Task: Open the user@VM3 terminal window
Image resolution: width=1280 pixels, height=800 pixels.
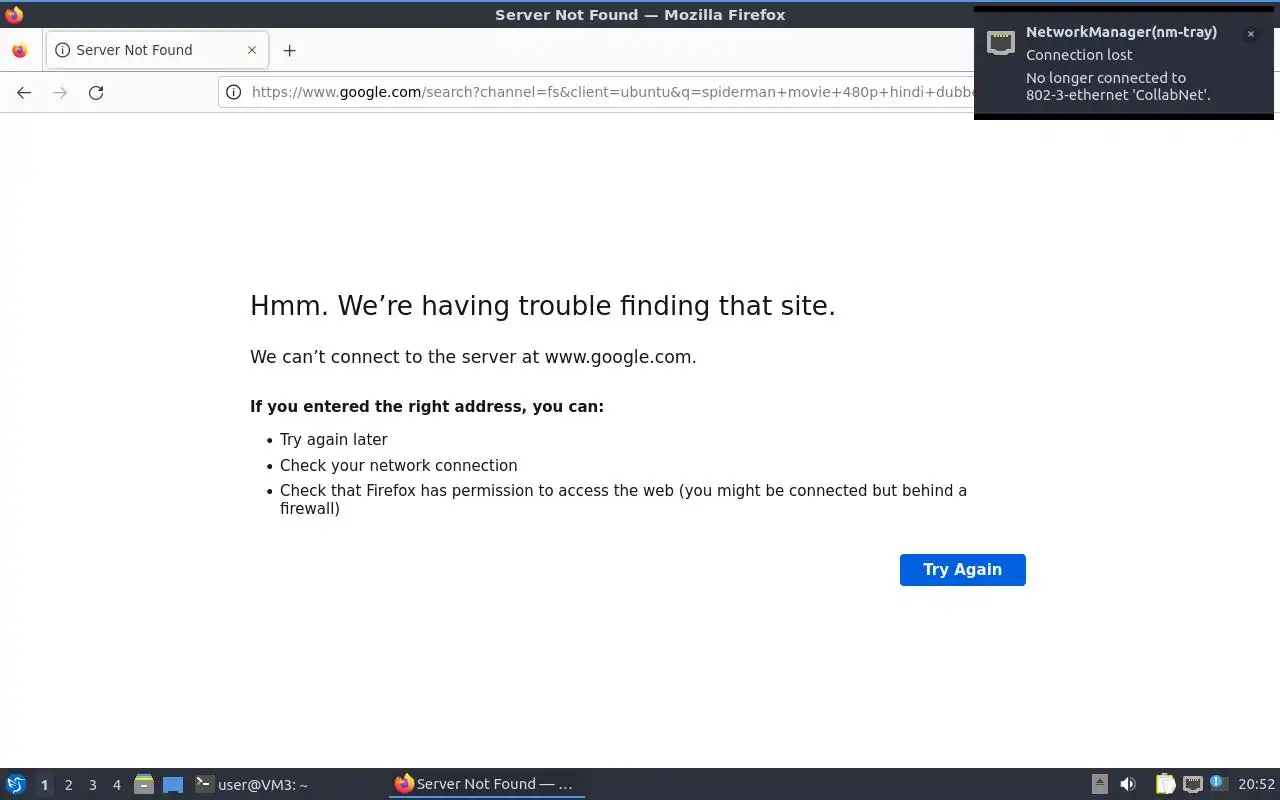Action: [252, 784]
